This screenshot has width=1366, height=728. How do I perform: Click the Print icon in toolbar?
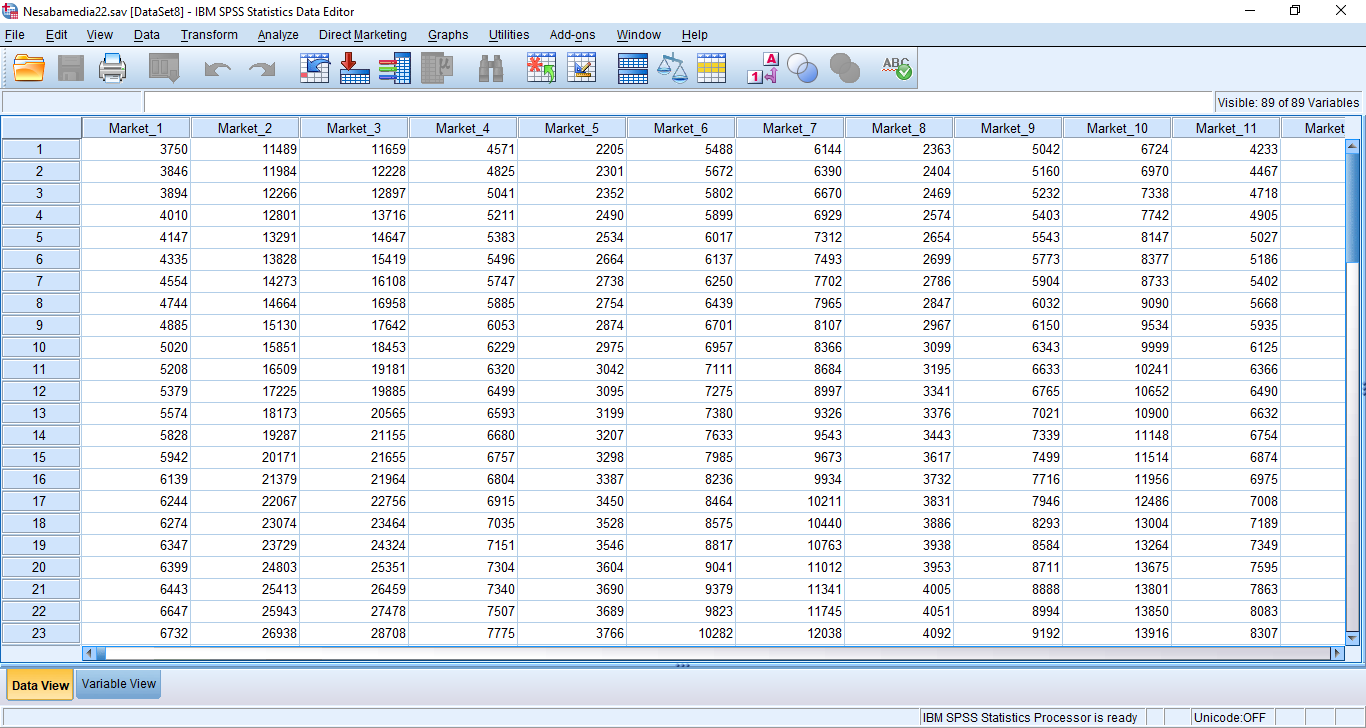pyautogui.click(x=113, y=68)
